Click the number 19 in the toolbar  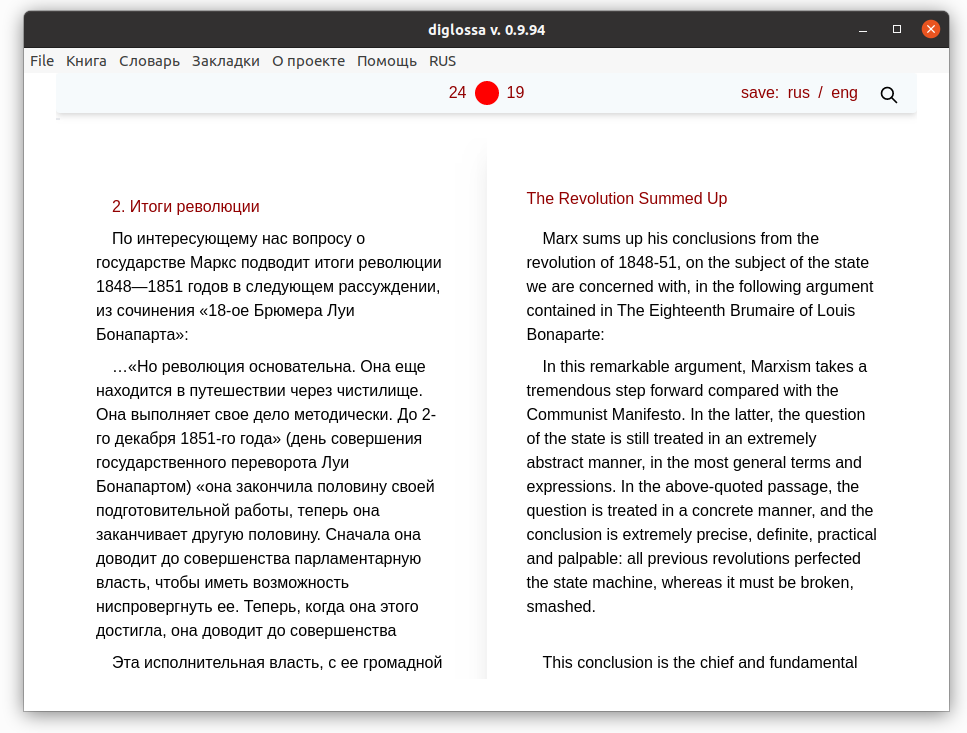pyautogui.click(x=515, y=92)
